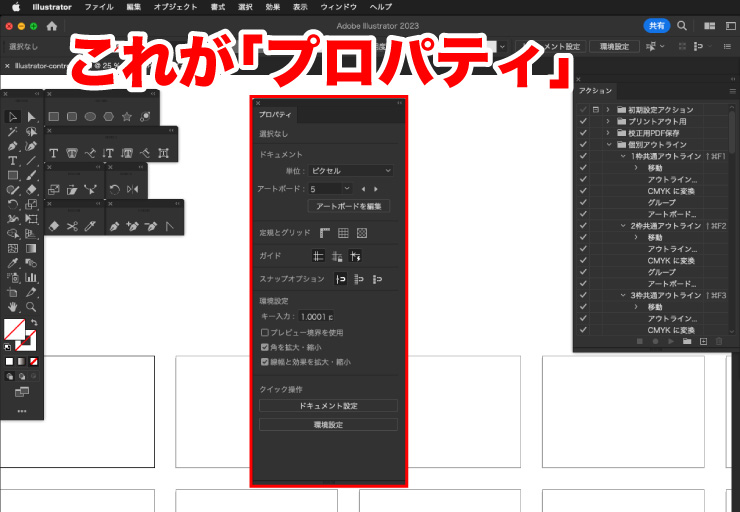Select the Paintbrush tool
Image resolution: width=740 pixels, height=512 pixels.
(x=31, y=176)
